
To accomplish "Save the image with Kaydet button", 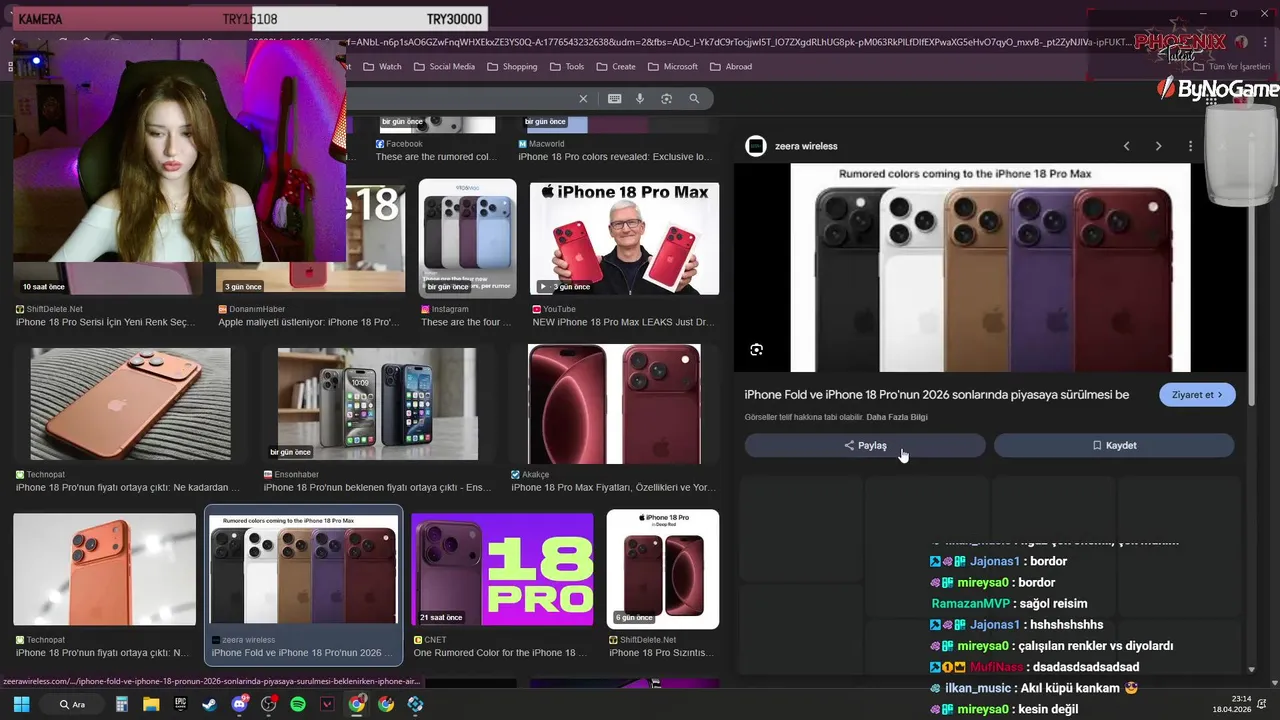I will (x=1114, y=446).
